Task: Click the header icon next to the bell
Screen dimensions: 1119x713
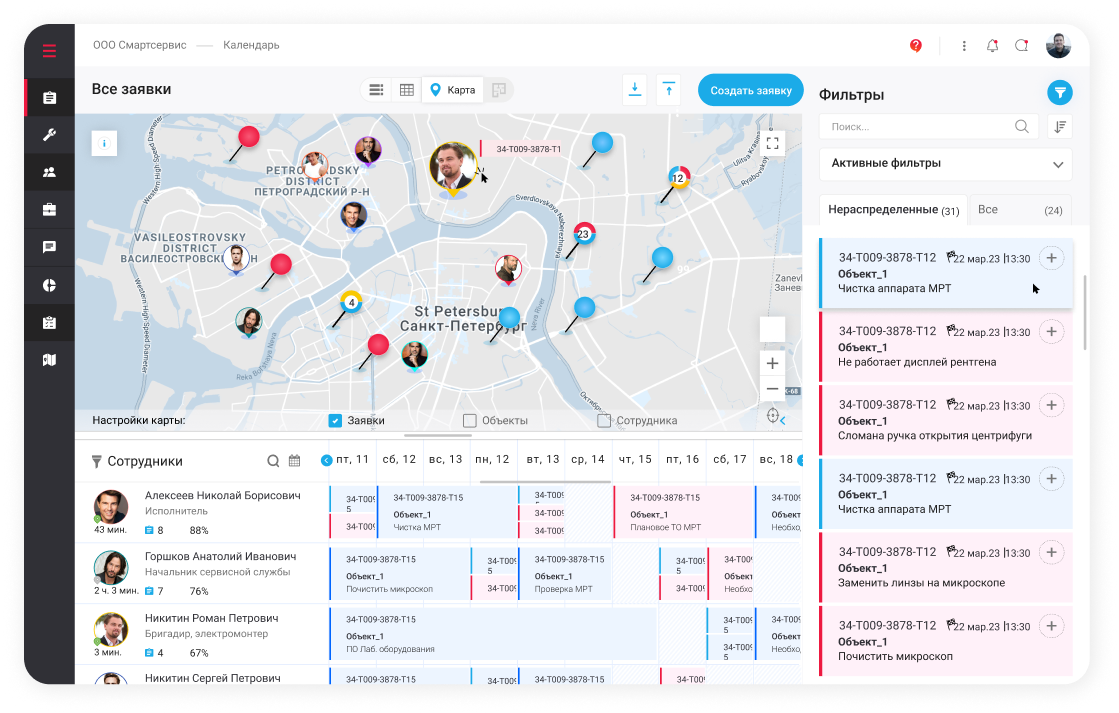Action: (1022, 46)
